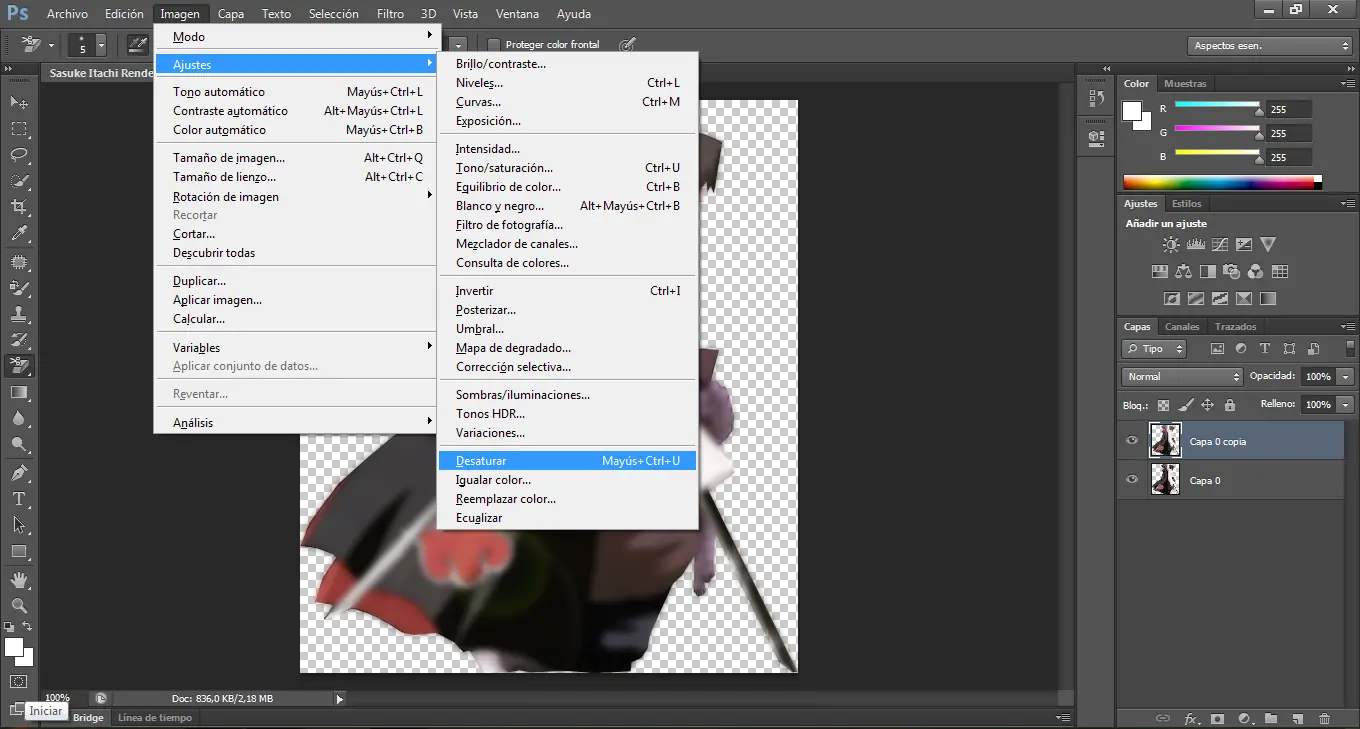
Task: Select the Quick Selection tool
Action: pos(19,181)
